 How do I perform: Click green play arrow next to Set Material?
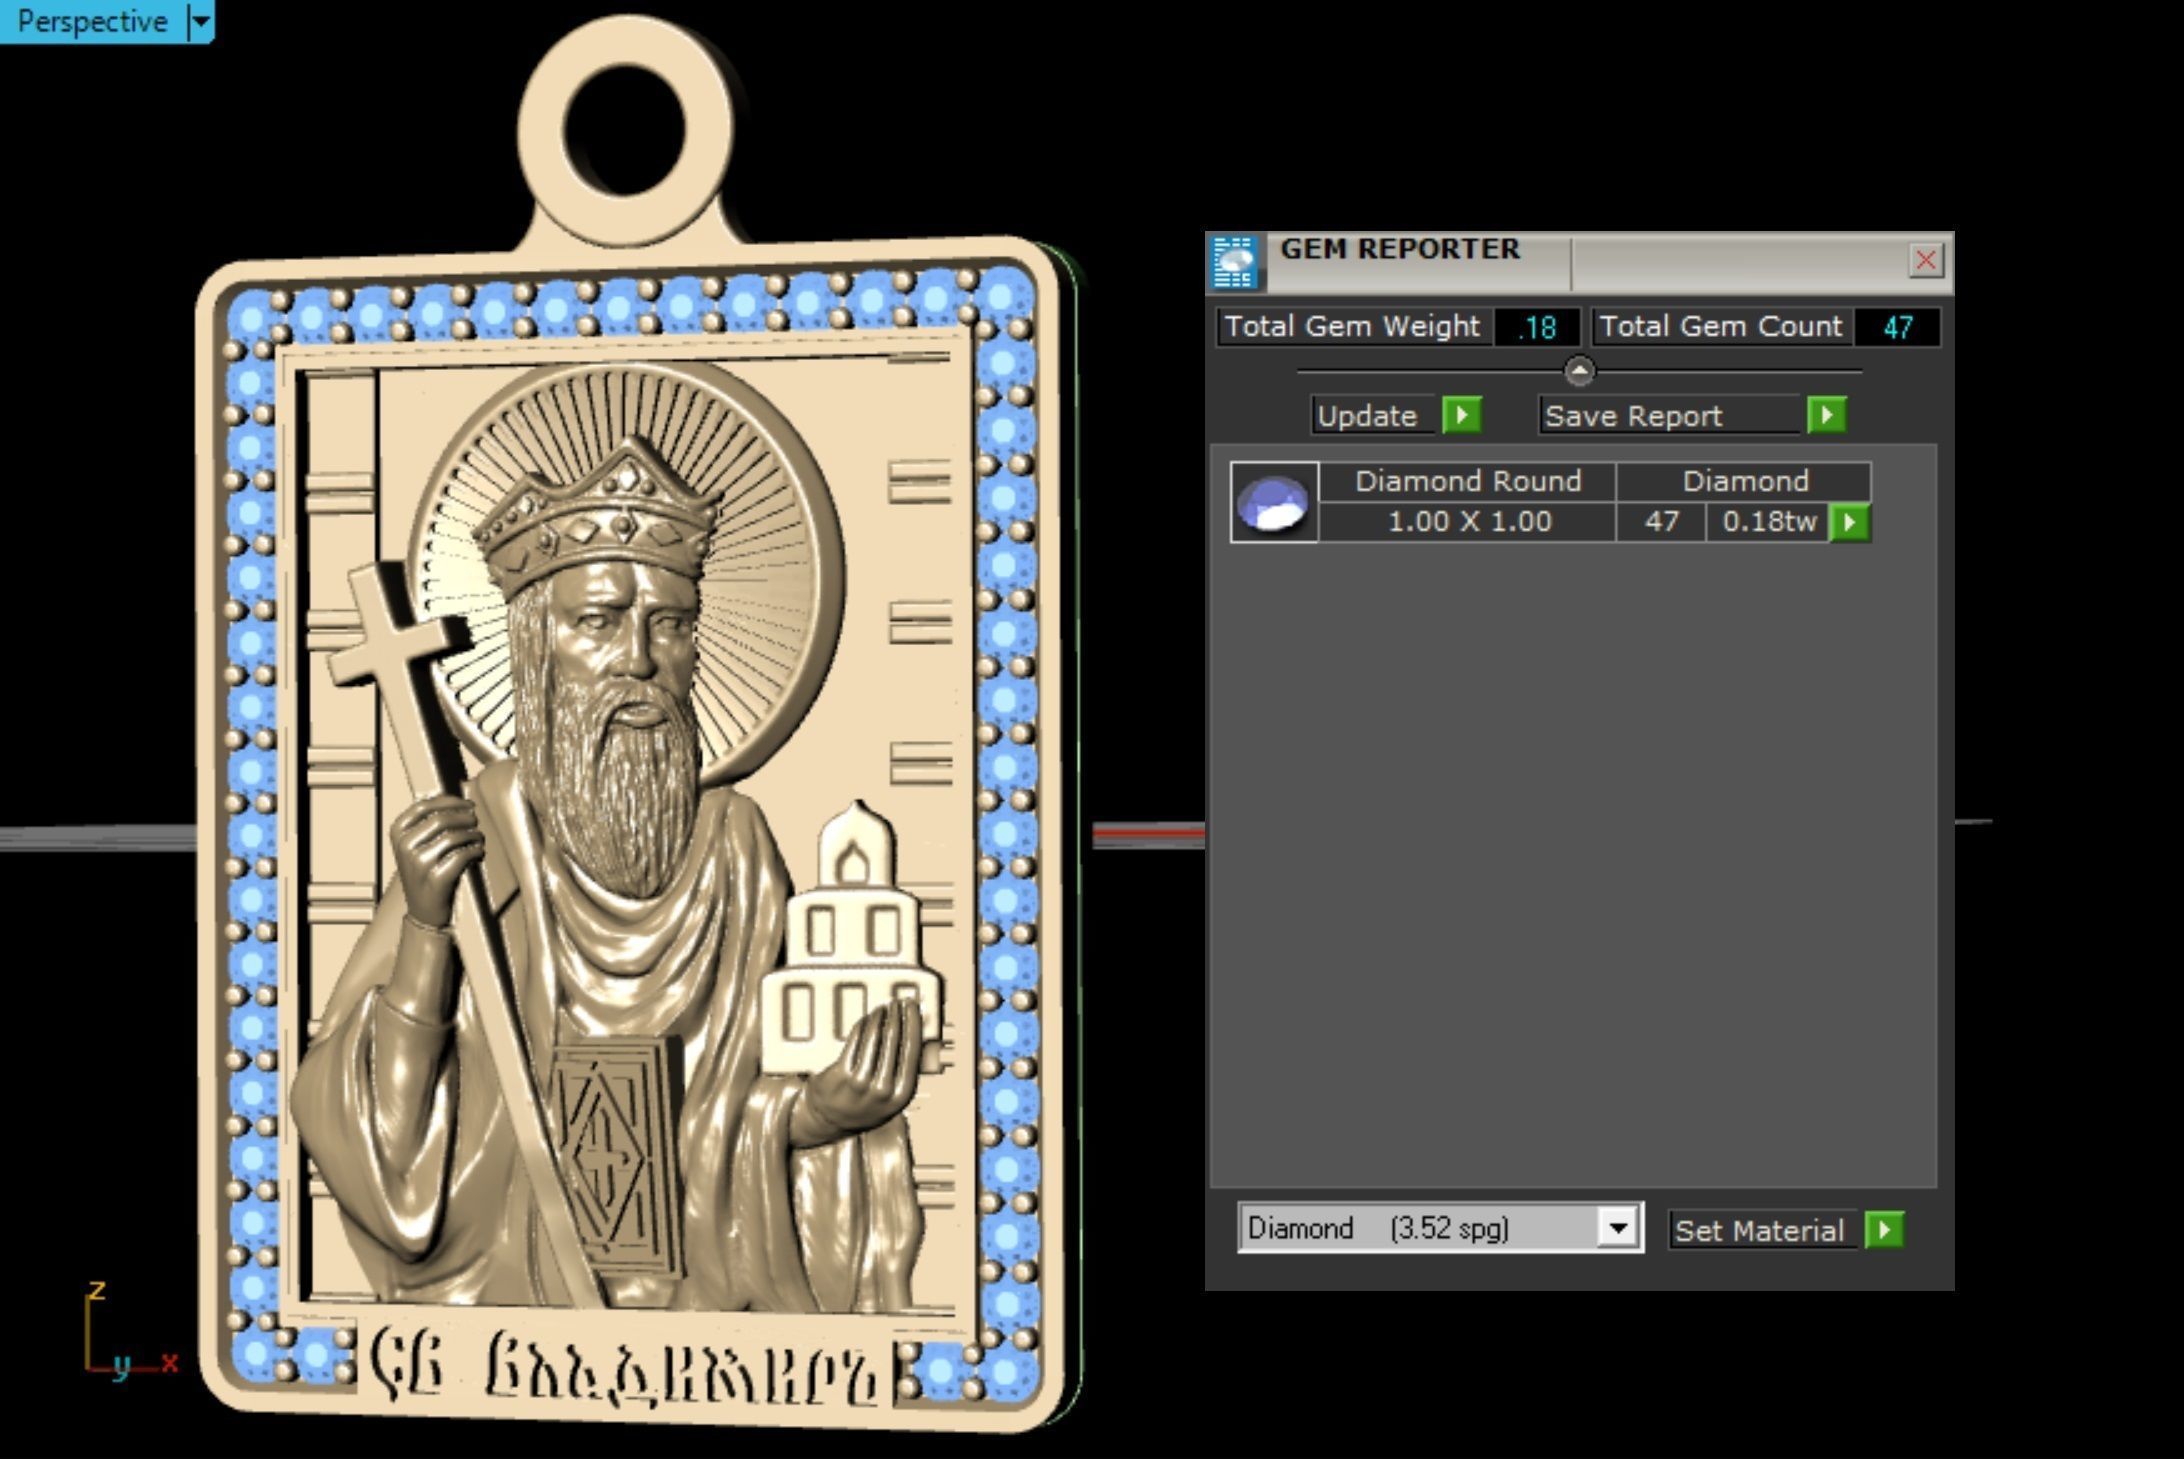coord(1885,1229)
